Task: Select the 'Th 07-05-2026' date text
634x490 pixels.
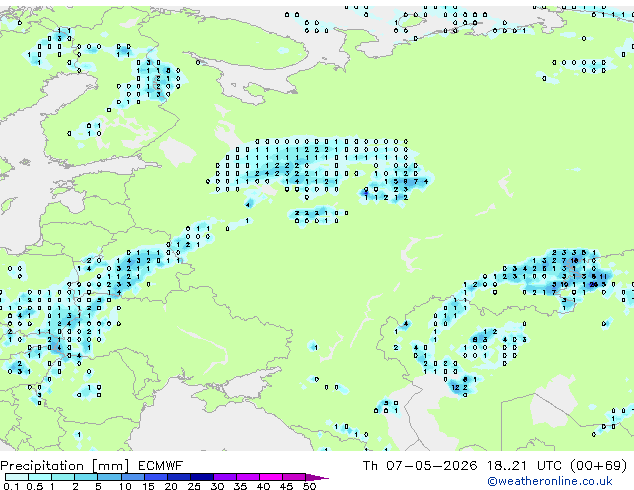Action: click(420, 466)
